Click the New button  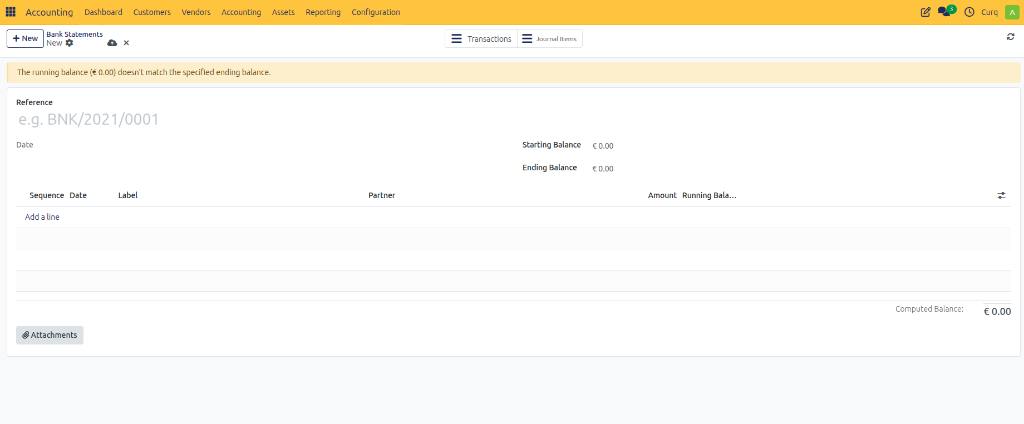point(25,39)
